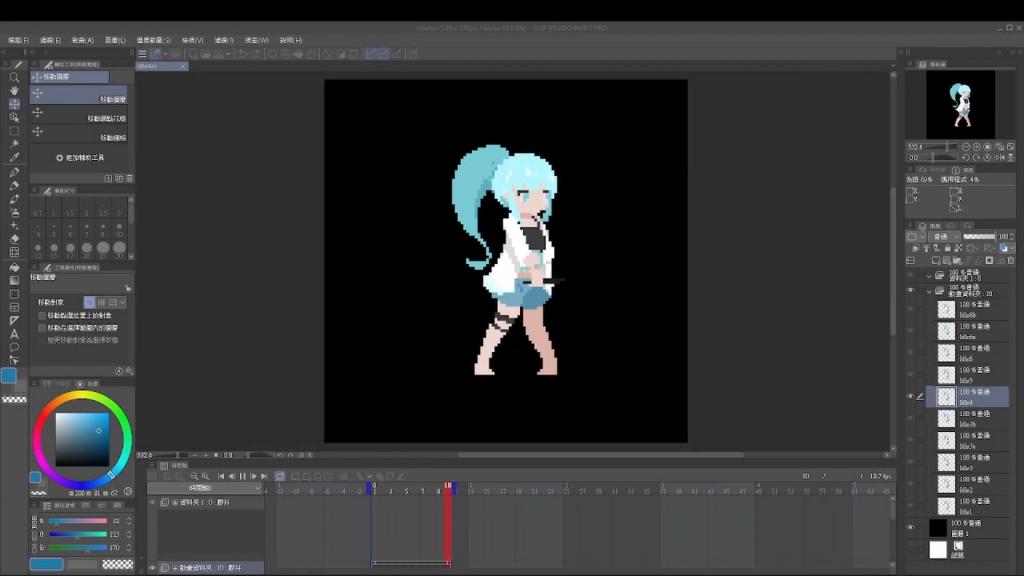Open the 視窗(W) menu
This screenshot has width=1024, height=576.
(257, 40)
